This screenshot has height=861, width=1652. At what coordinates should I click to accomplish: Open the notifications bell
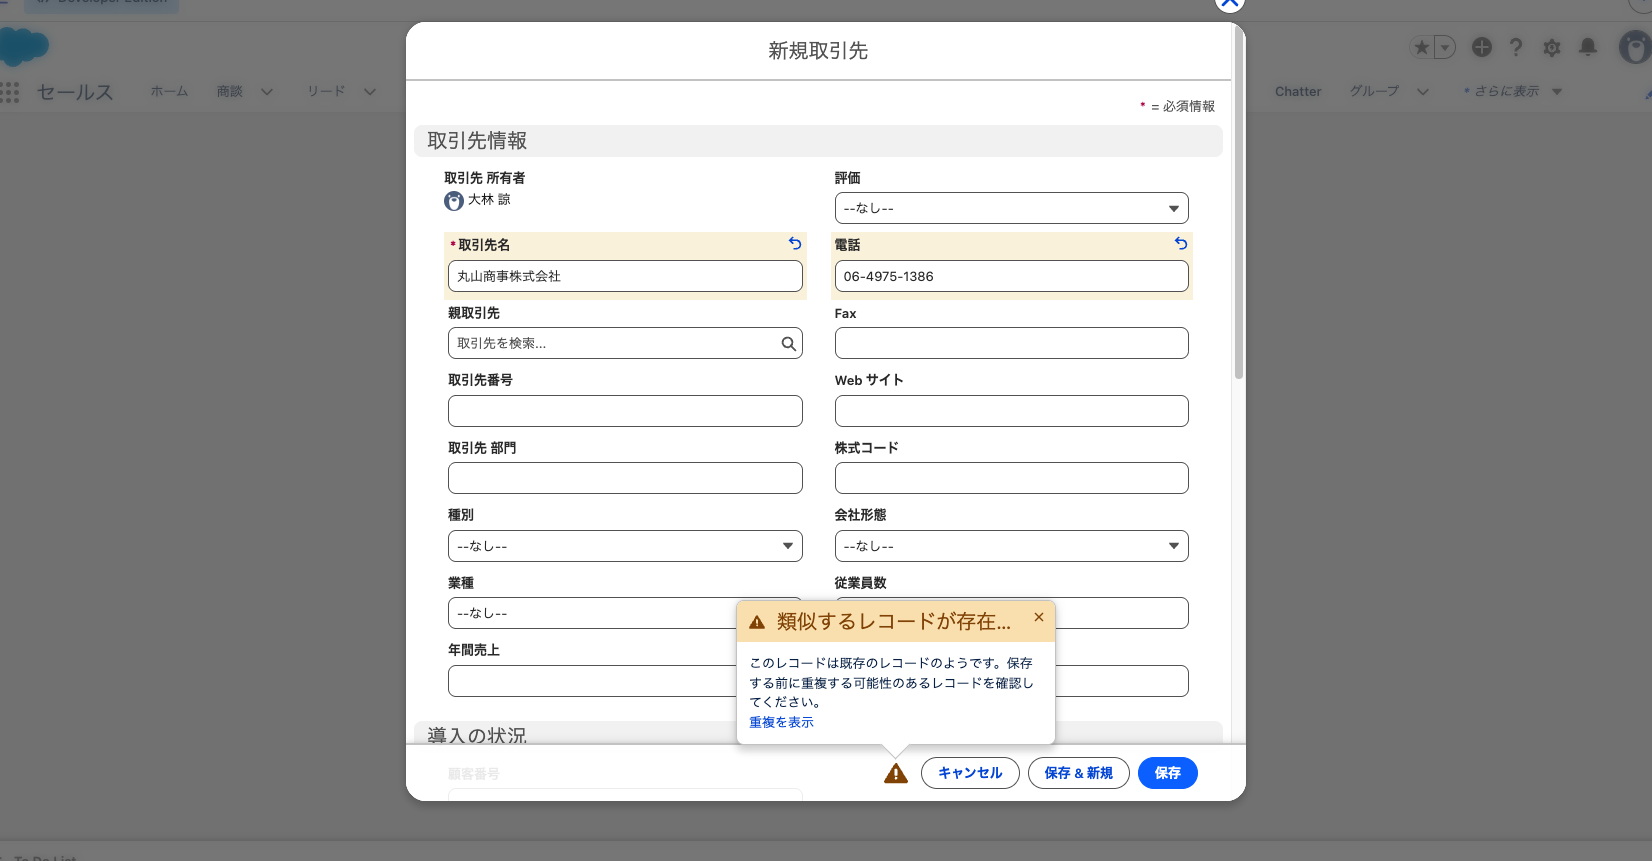[1588, 47]
